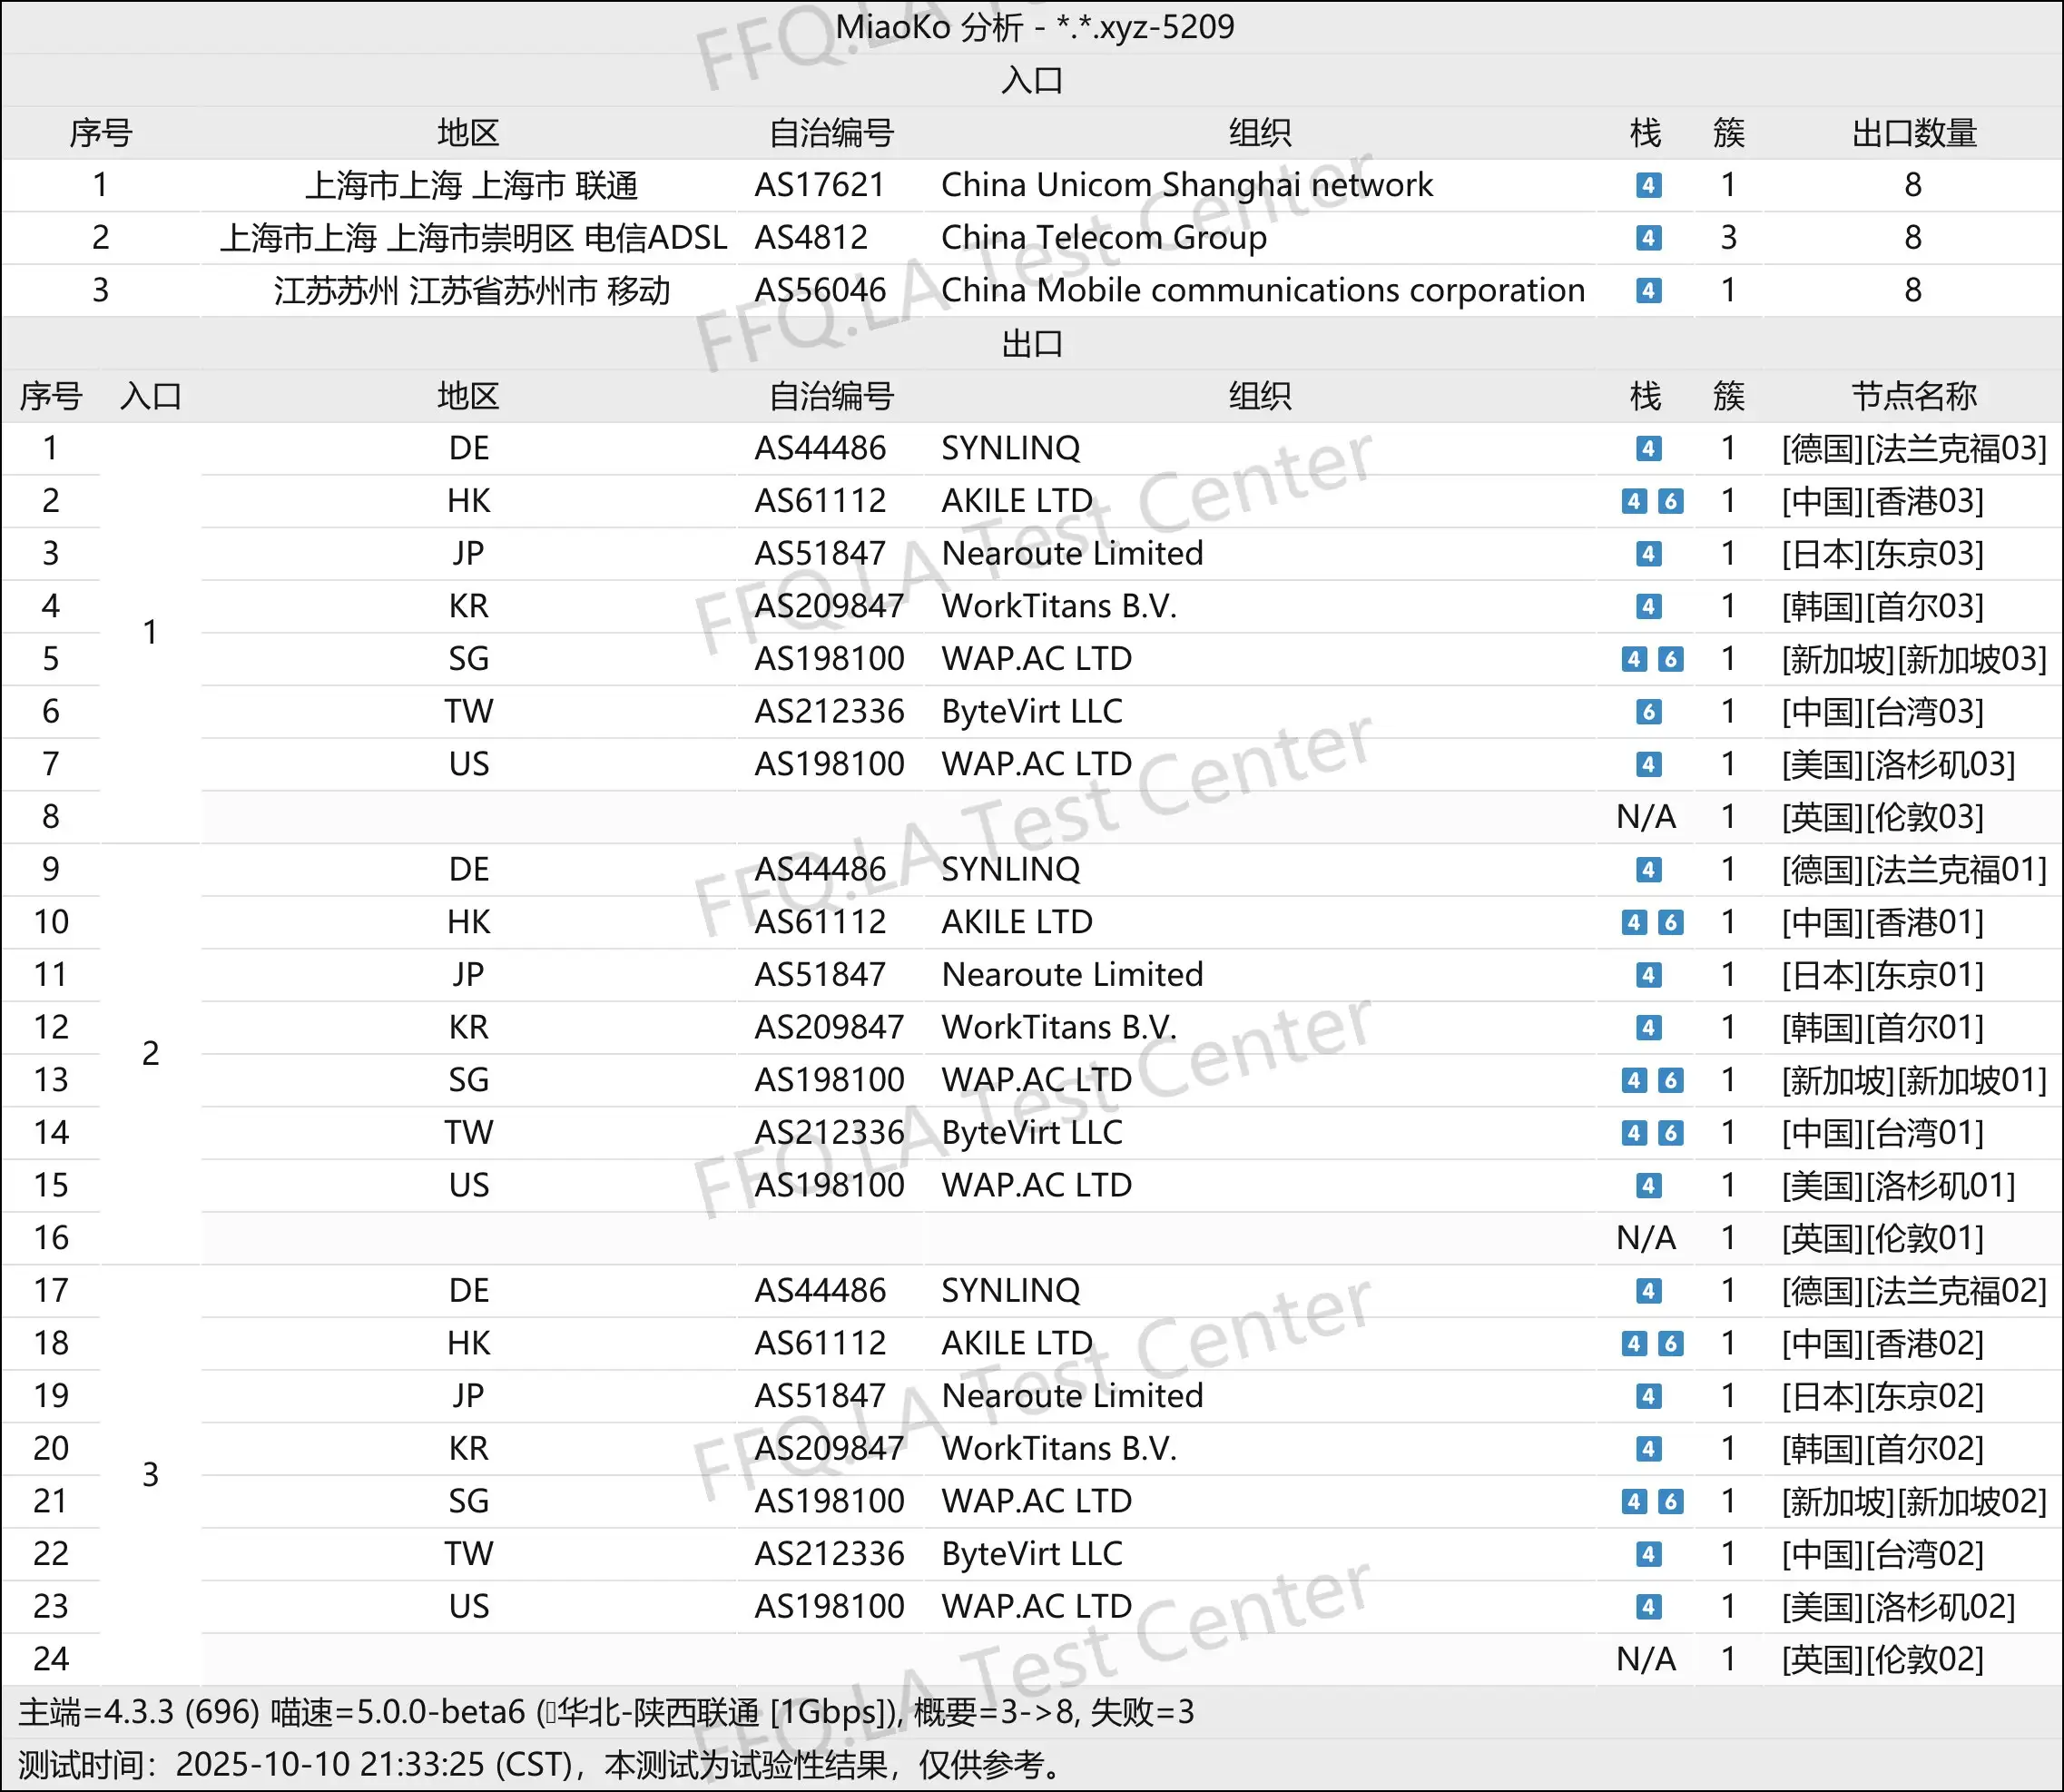This screenshot has height=1792, width=2064.
Task: Click the IPv4 badge in the China Telecom Group row
Action: click(1648, 238)
